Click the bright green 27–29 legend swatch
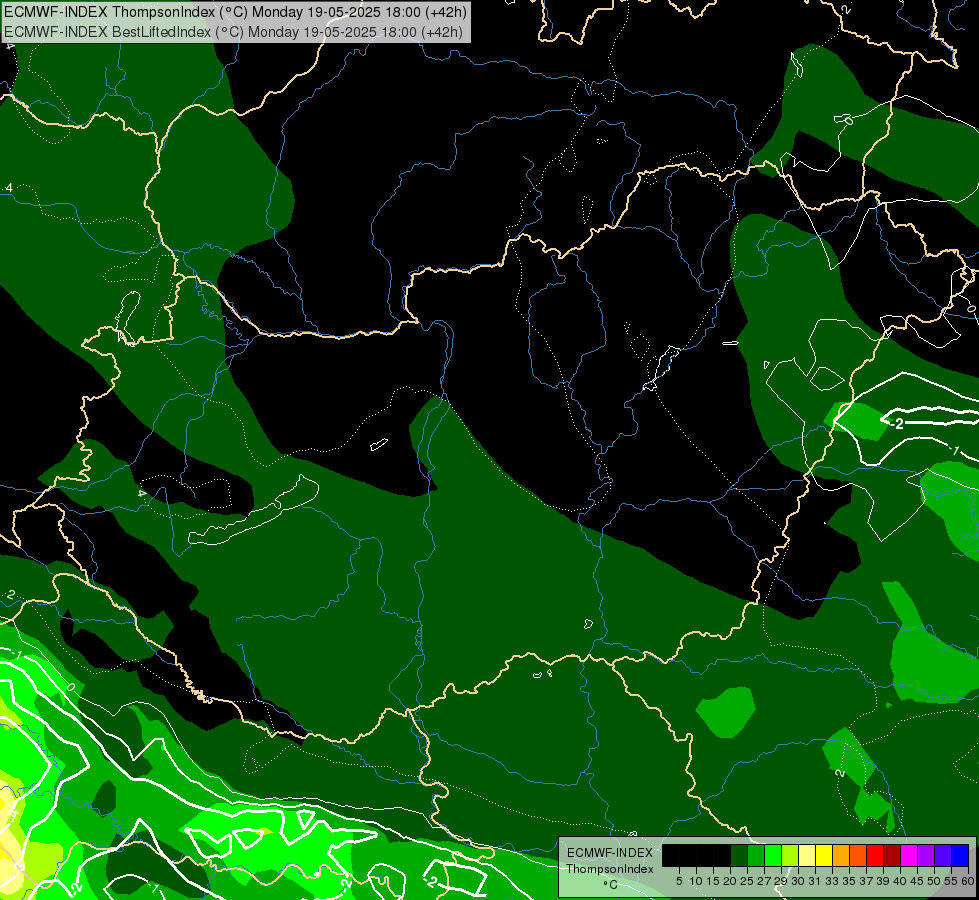979x900 pixels. coord(773,855)
